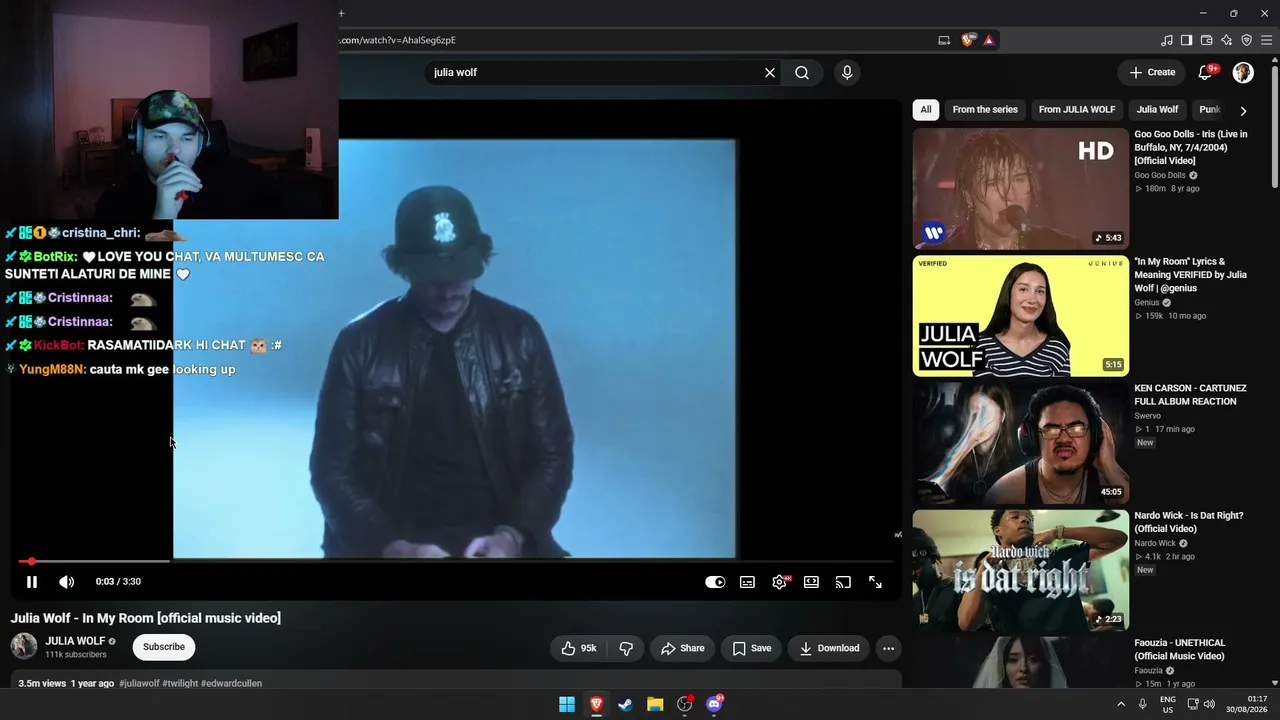Open KEN CARSON - CARTUNEZ reaction title
This screenshot has height=720, width=1280.
(1191, 395)
